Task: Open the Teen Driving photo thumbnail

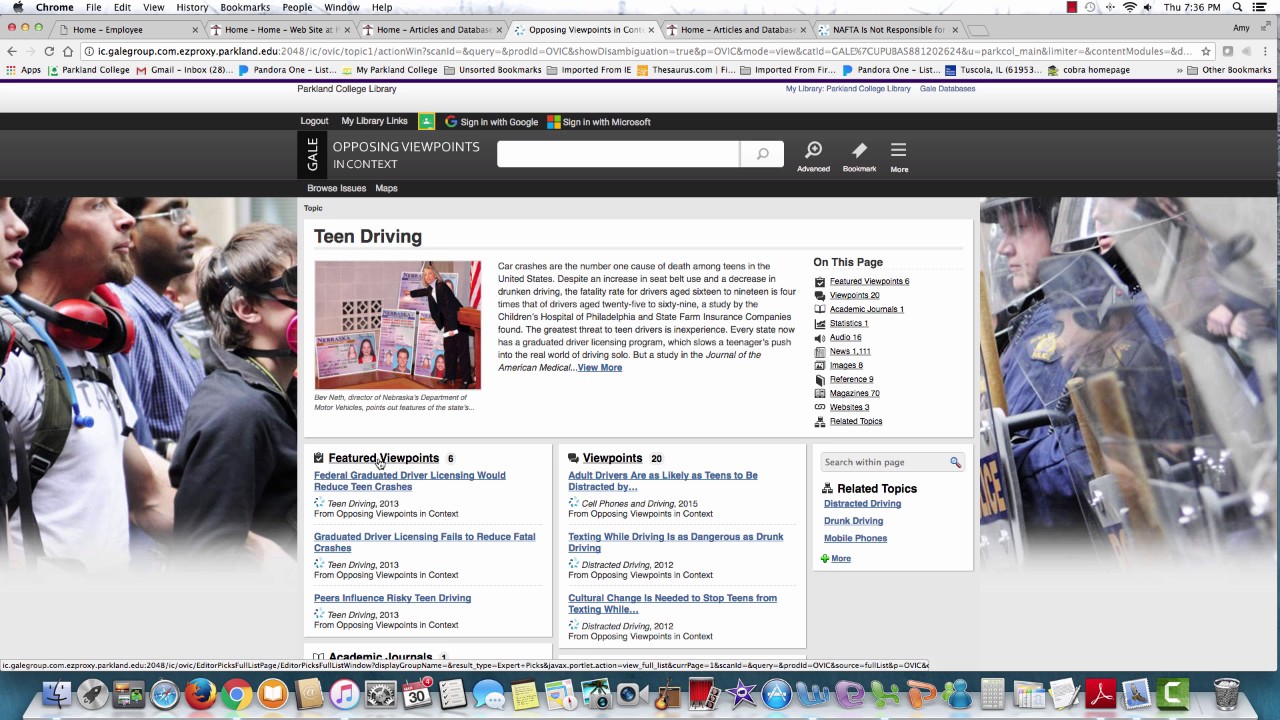Action: tap(398, 325)
